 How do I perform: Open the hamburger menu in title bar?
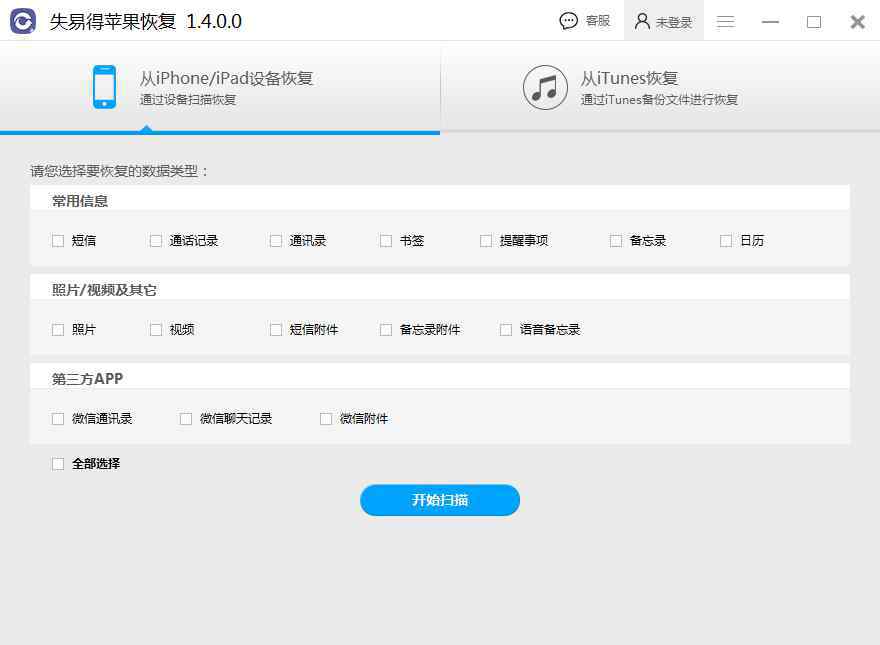coord(726,22)
